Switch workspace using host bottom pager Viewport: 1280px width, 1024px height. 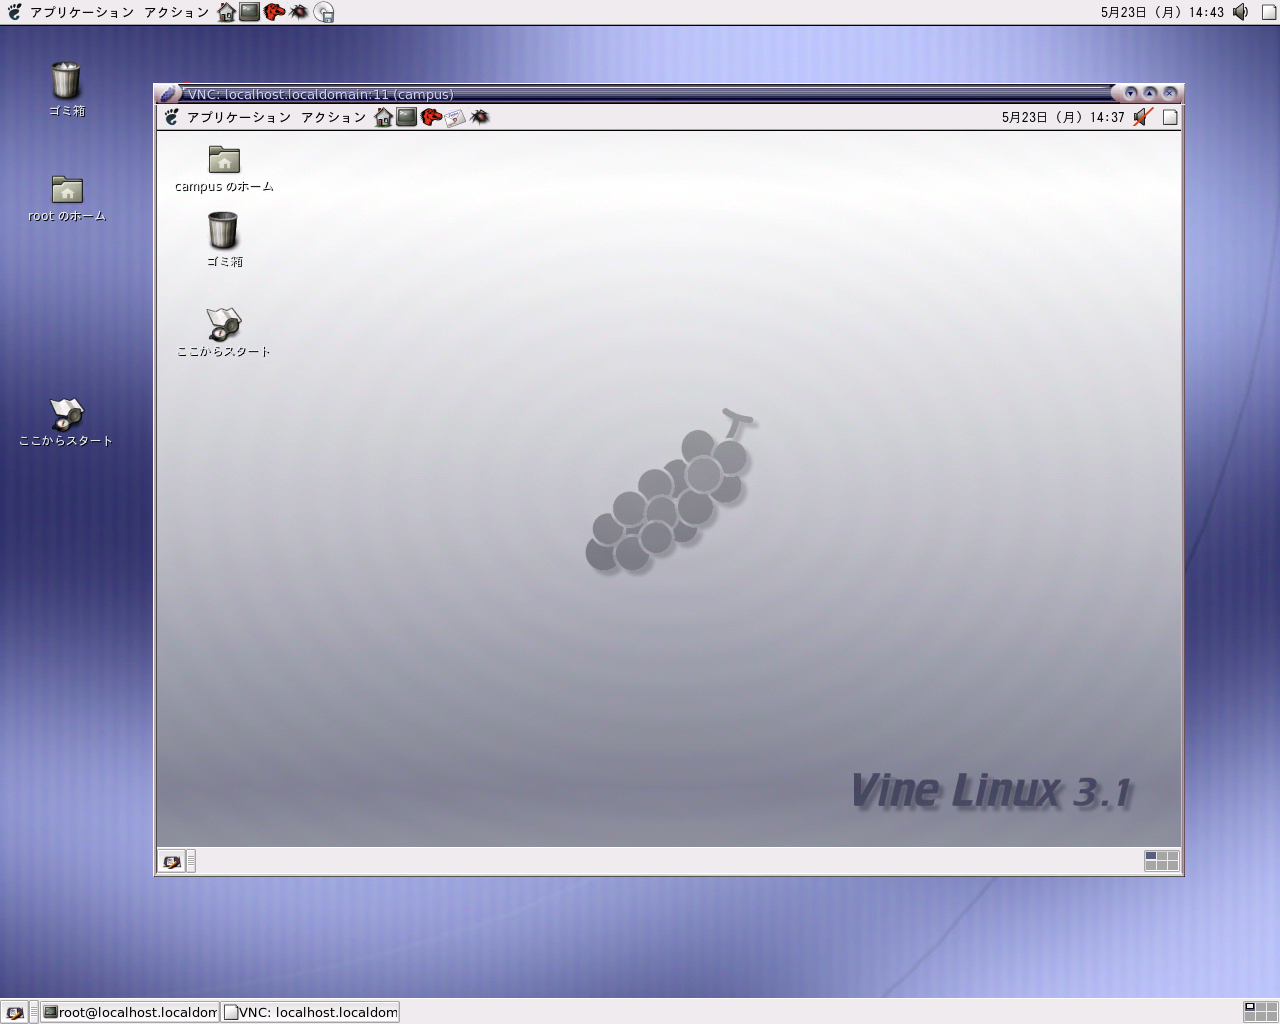[1260, 1012]
